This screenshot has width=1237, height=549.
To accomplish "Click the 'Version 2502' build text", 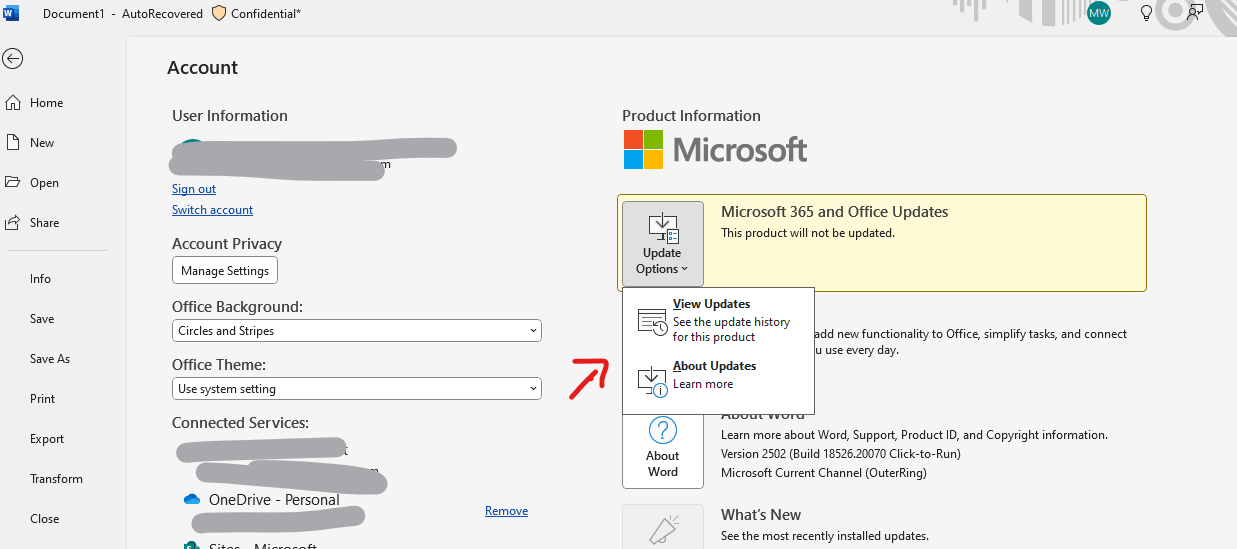I will (841, 454).
